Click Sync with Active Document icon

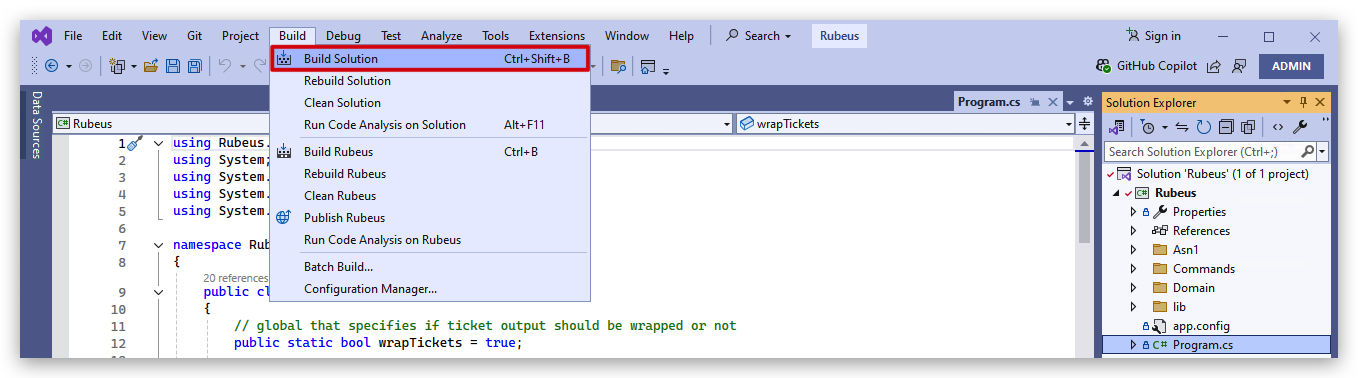pos(1182,127)
